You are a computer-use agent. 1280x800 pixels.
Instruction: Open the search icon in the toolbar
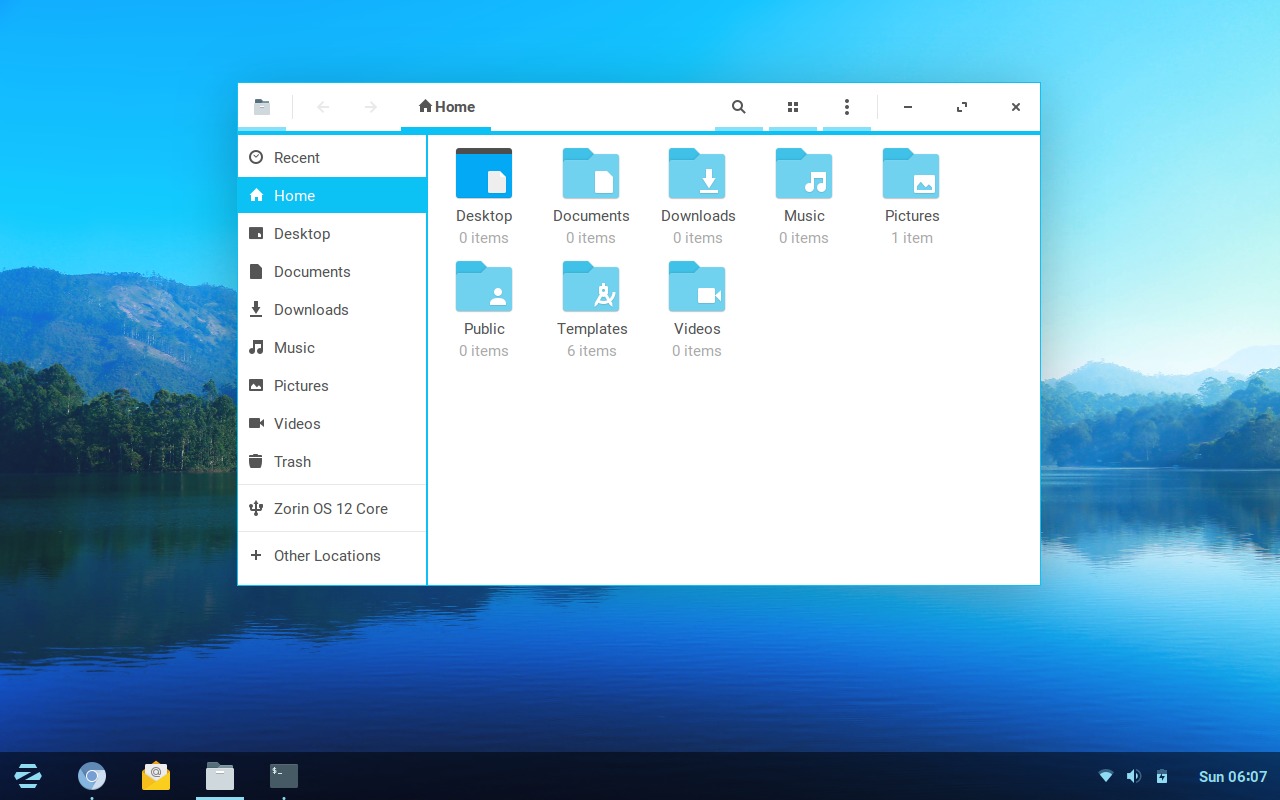(x=738, y=107)
